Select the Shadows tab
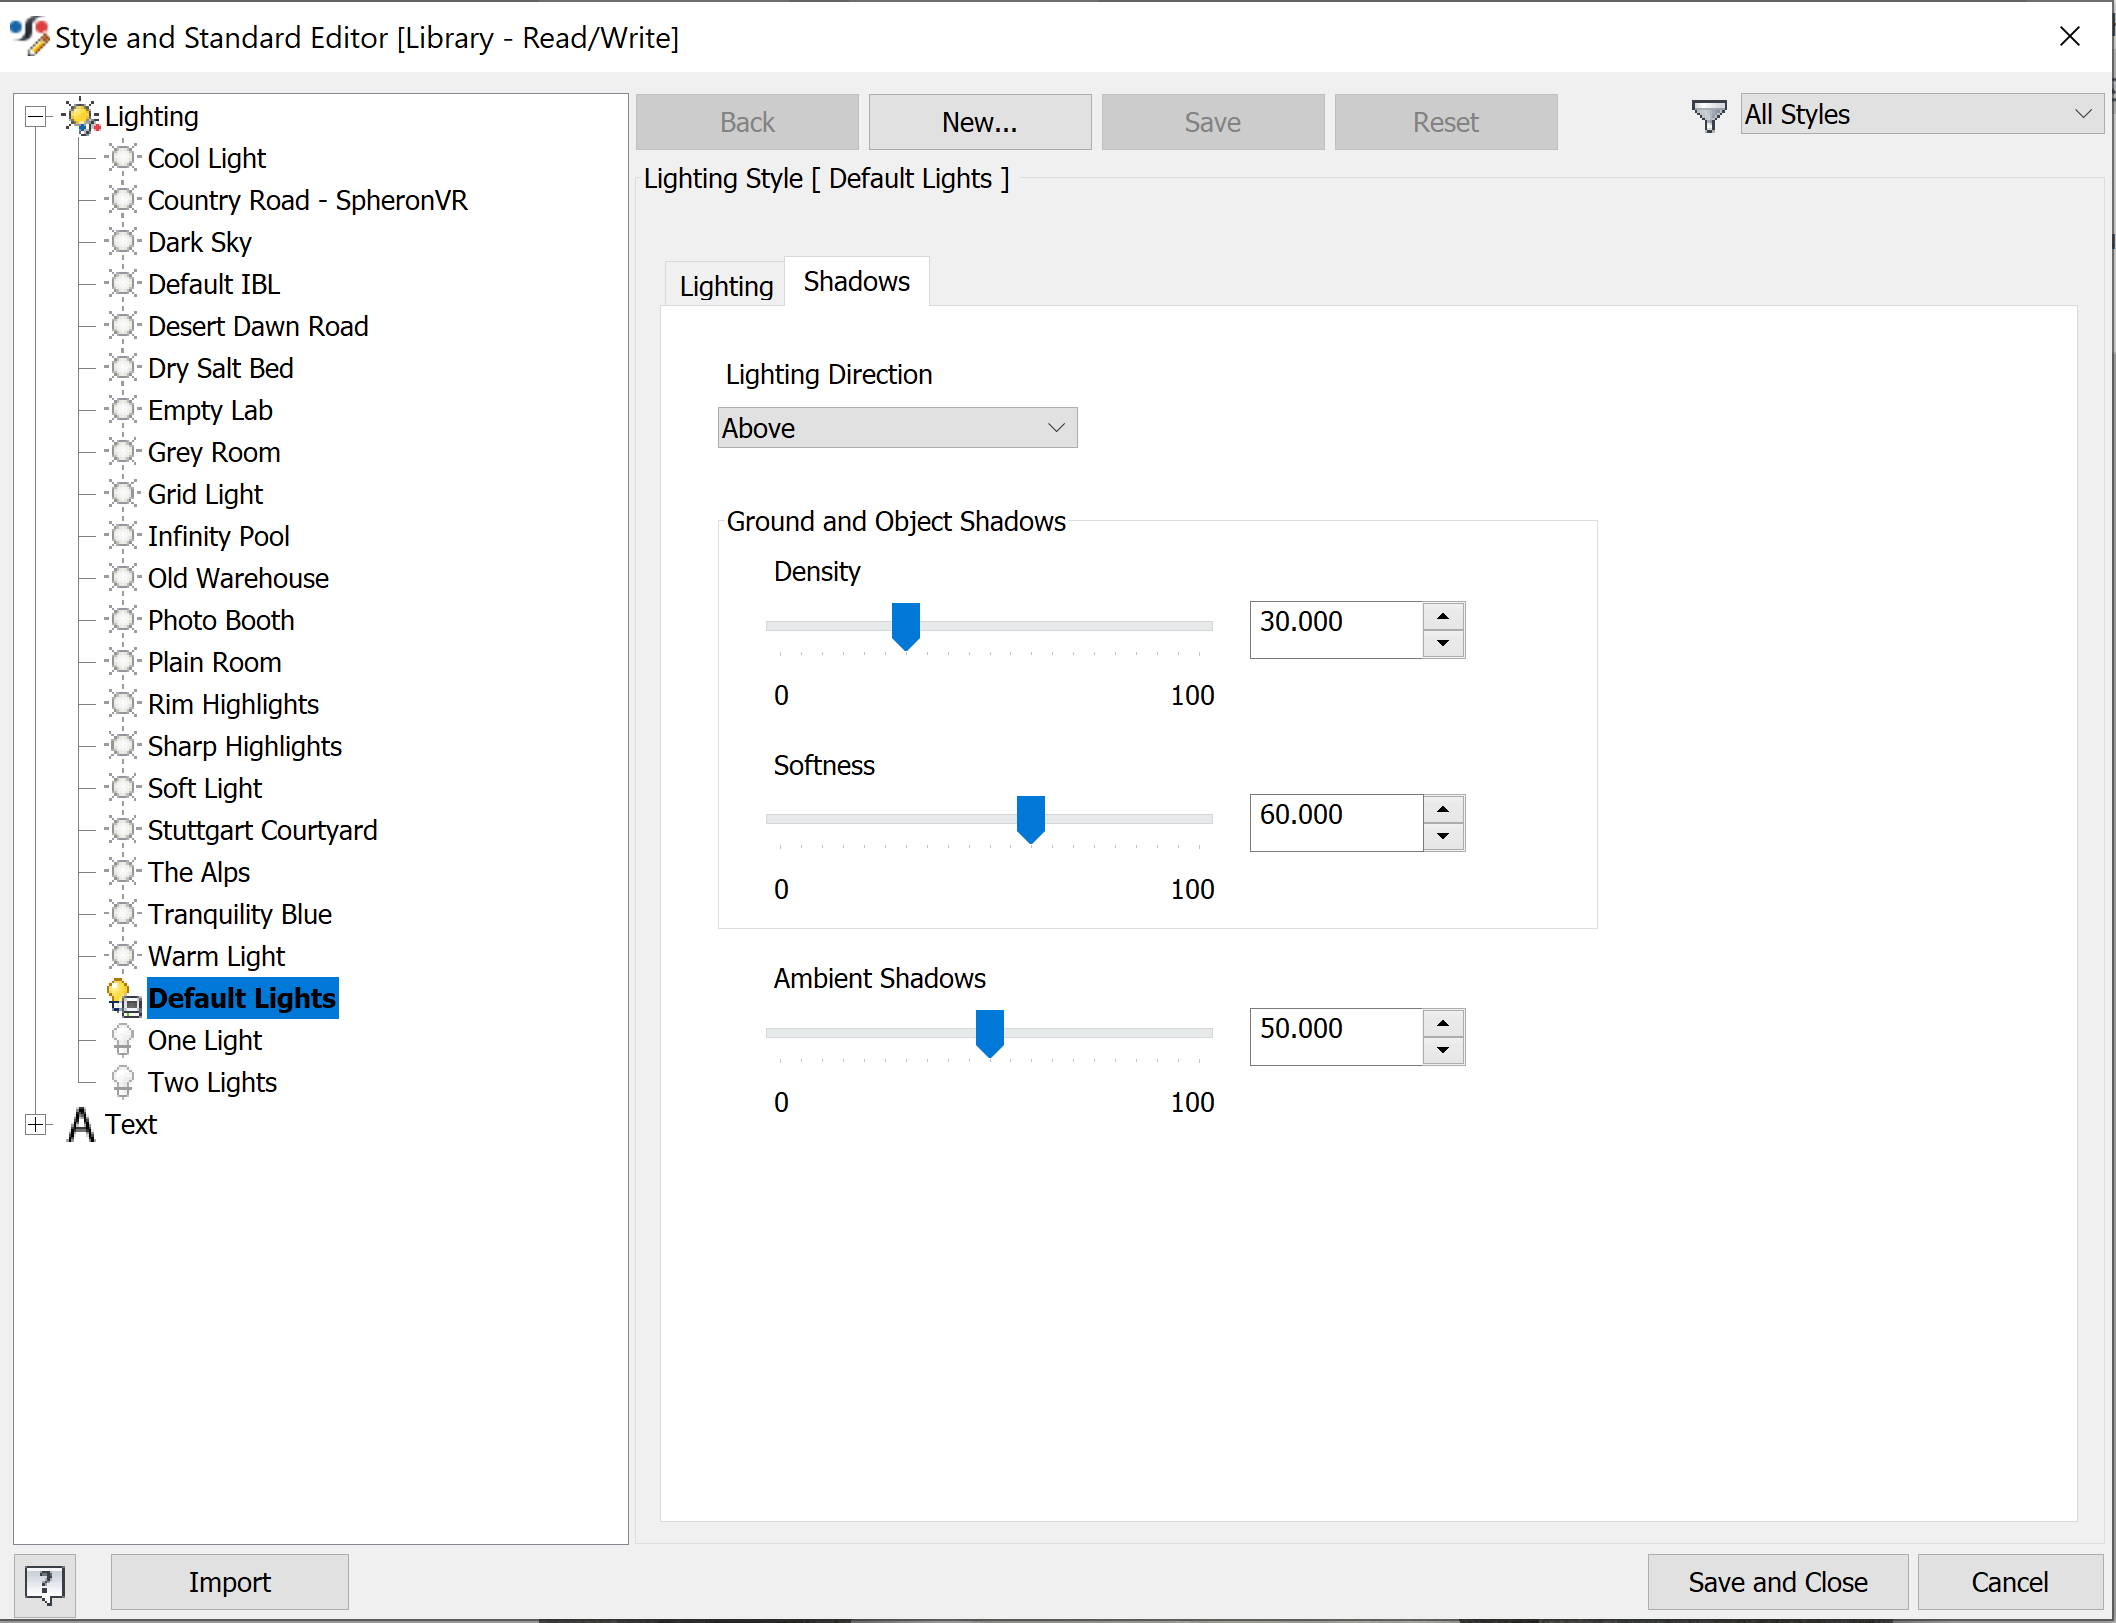The width and height of the screenshot is (2116, 1623). (856, 282)
